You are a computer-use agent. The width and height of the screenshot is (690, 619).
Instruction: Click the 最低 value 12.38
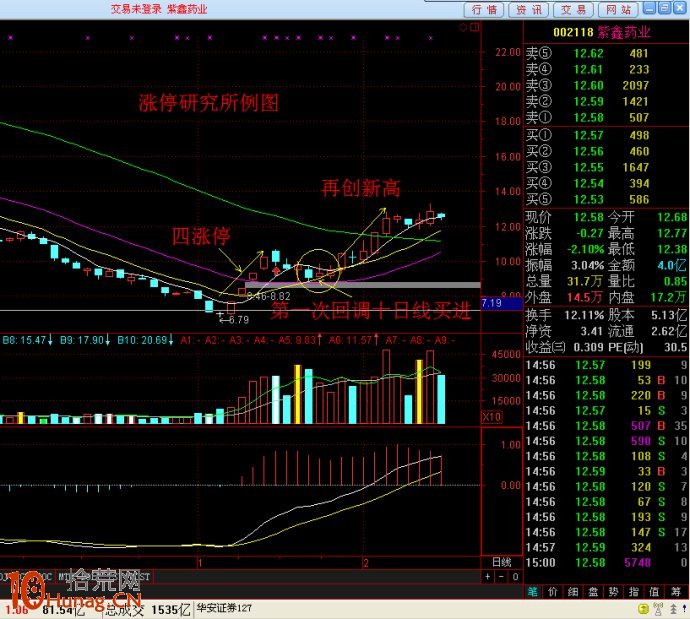pyautogui.click(x=672, y=249)
